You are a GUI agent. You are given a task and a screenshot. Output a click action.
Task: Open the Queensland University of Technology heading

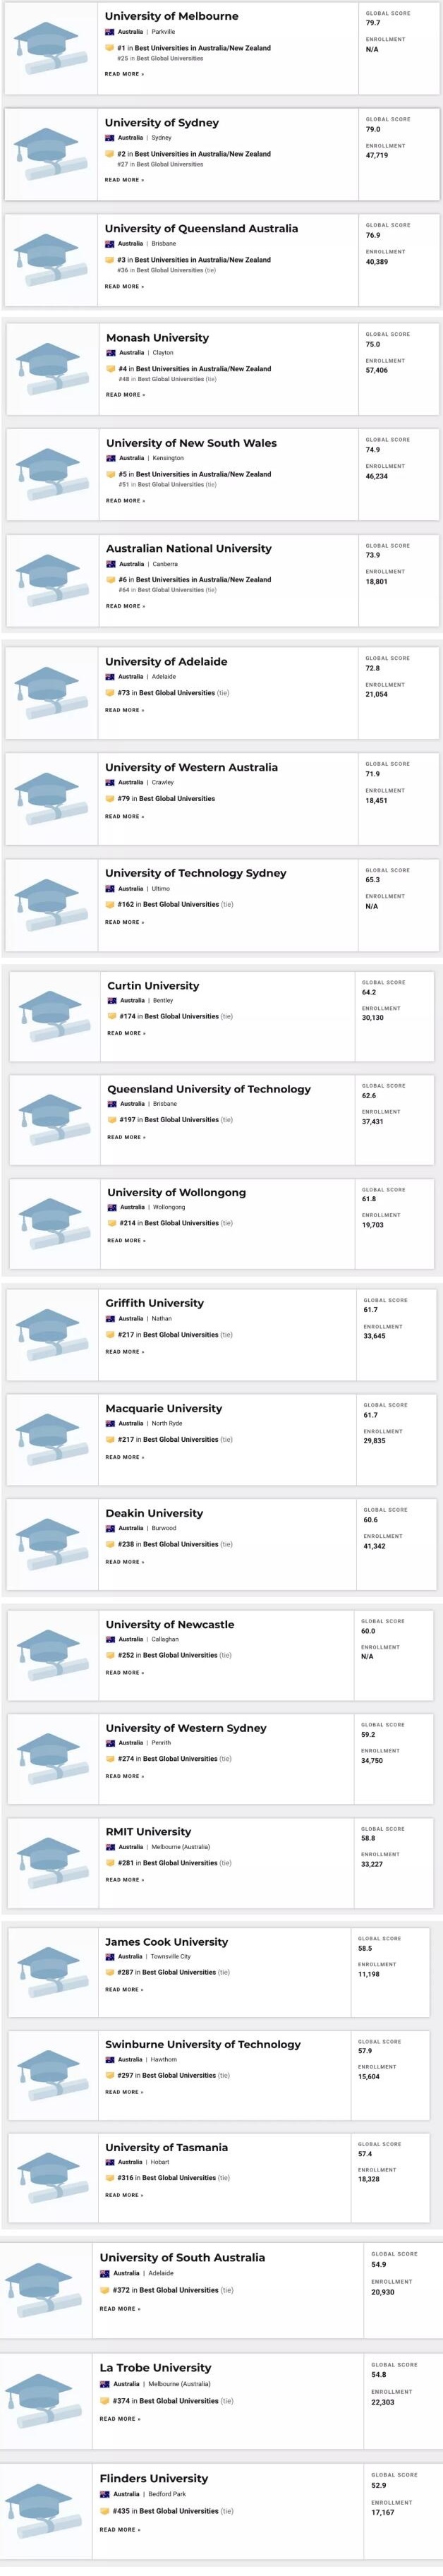pyautogui.click(x=209, y=1089)
